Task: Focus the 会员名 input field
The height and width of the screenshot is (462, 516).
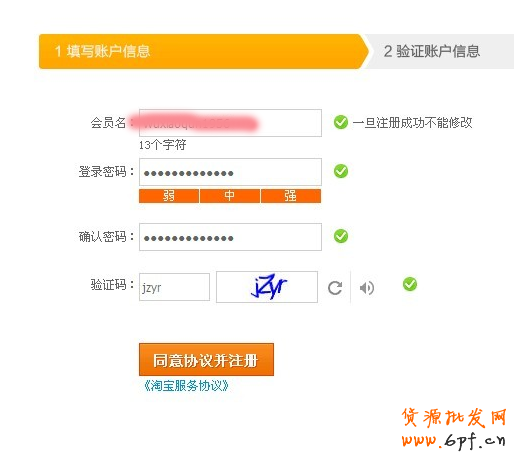Action: click(230, 123)
